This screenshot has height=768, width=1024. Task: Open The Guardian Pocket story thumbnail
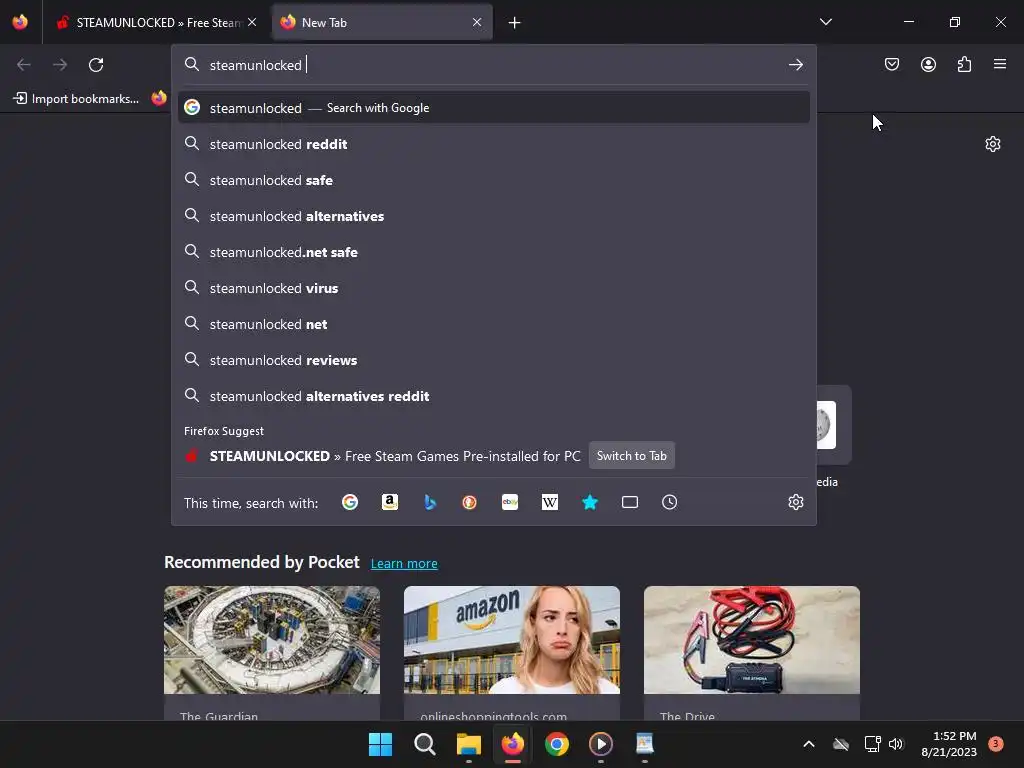click(x=272, y=640)
